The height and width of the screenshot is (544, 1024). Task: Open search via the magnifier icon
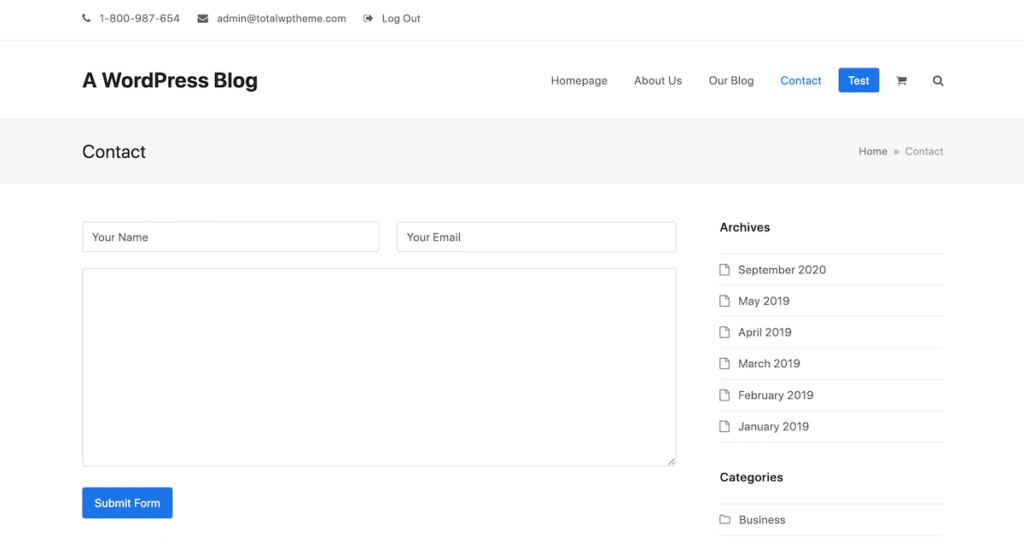938,81
